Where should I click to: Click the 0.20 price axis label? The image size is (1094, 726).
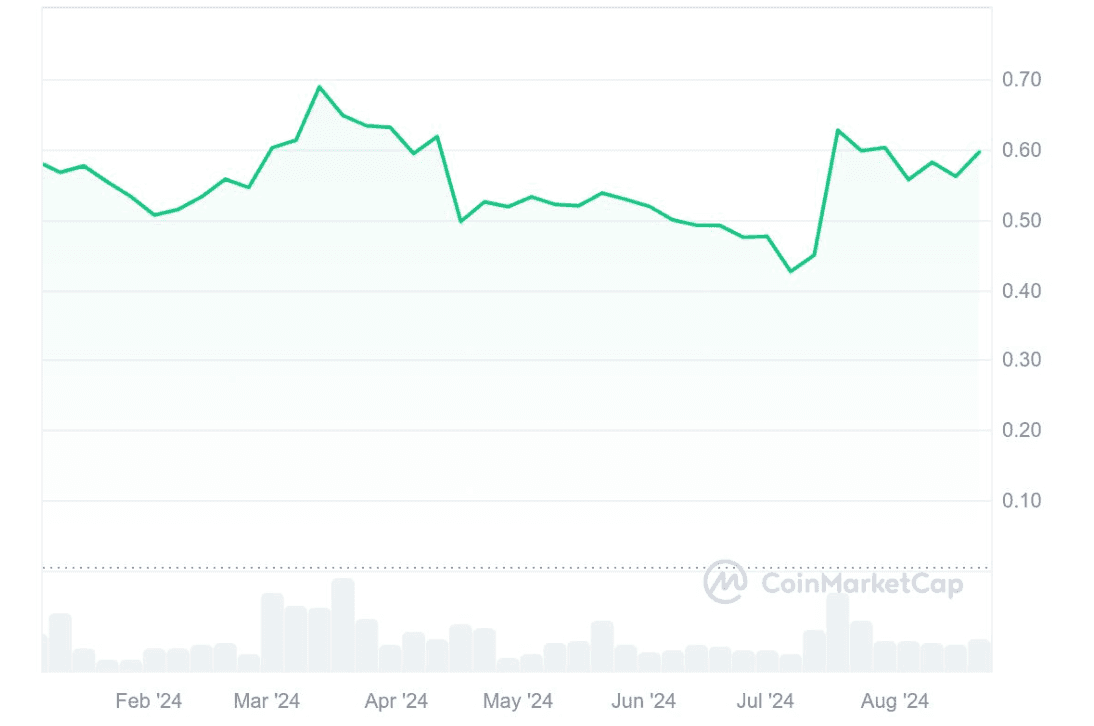pos(1021,431)
